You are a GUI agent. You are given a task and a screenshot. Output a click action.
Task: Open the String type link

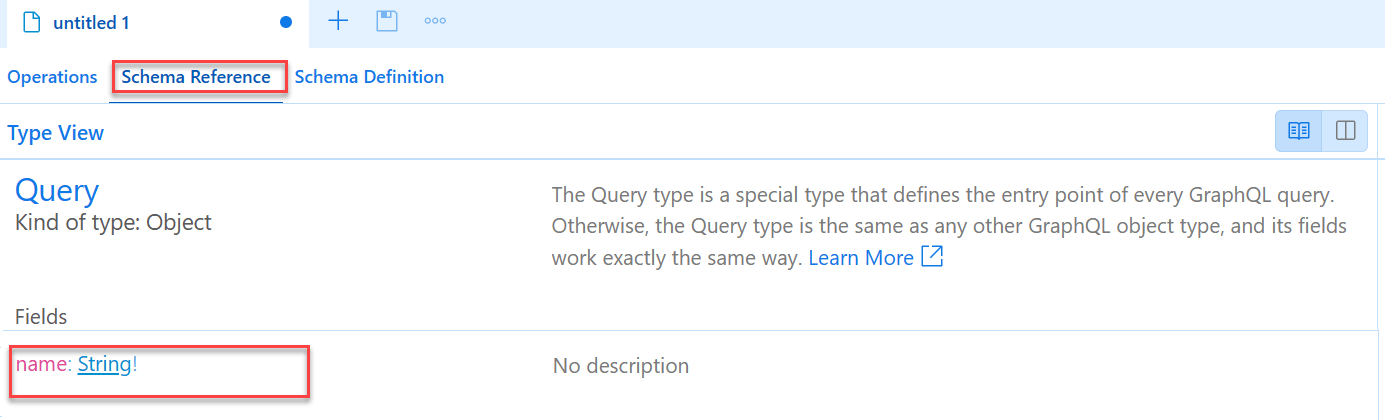(x=104, y=365)
